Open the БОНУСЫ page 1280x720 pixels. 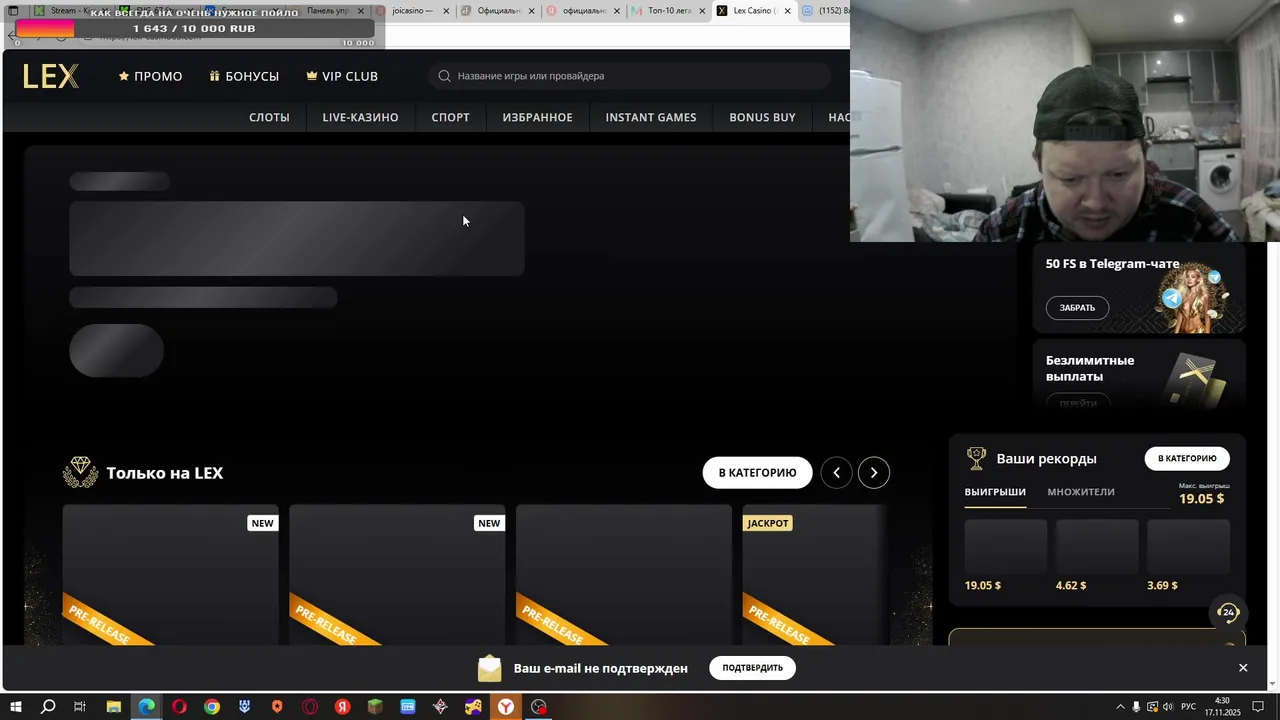tap(244, 76)
